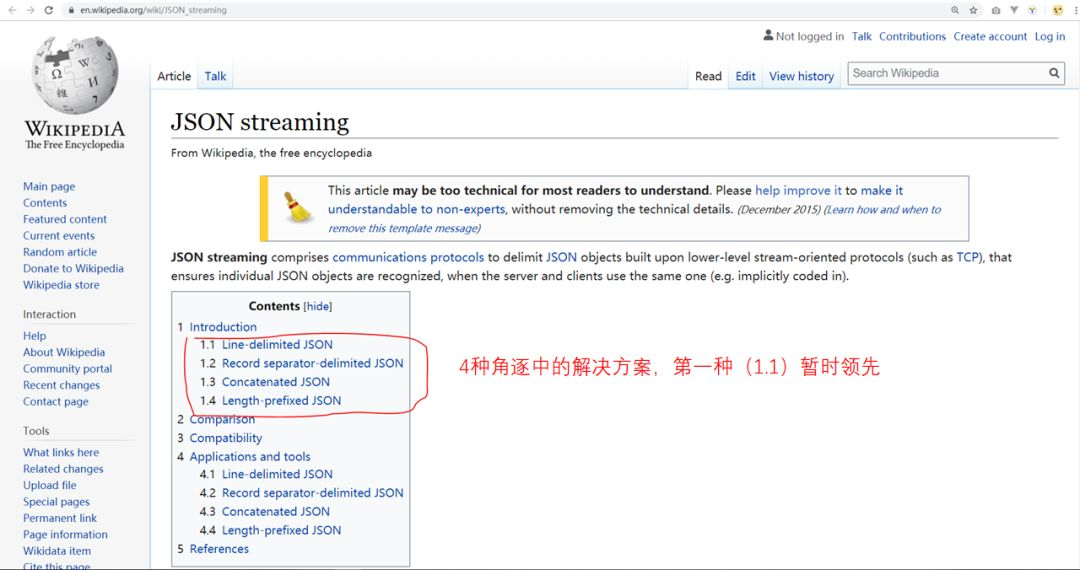The width and height of the screenshot is (1080, 570).
Task: Click Donate to Wikipedia
Action: click(73, 269)
